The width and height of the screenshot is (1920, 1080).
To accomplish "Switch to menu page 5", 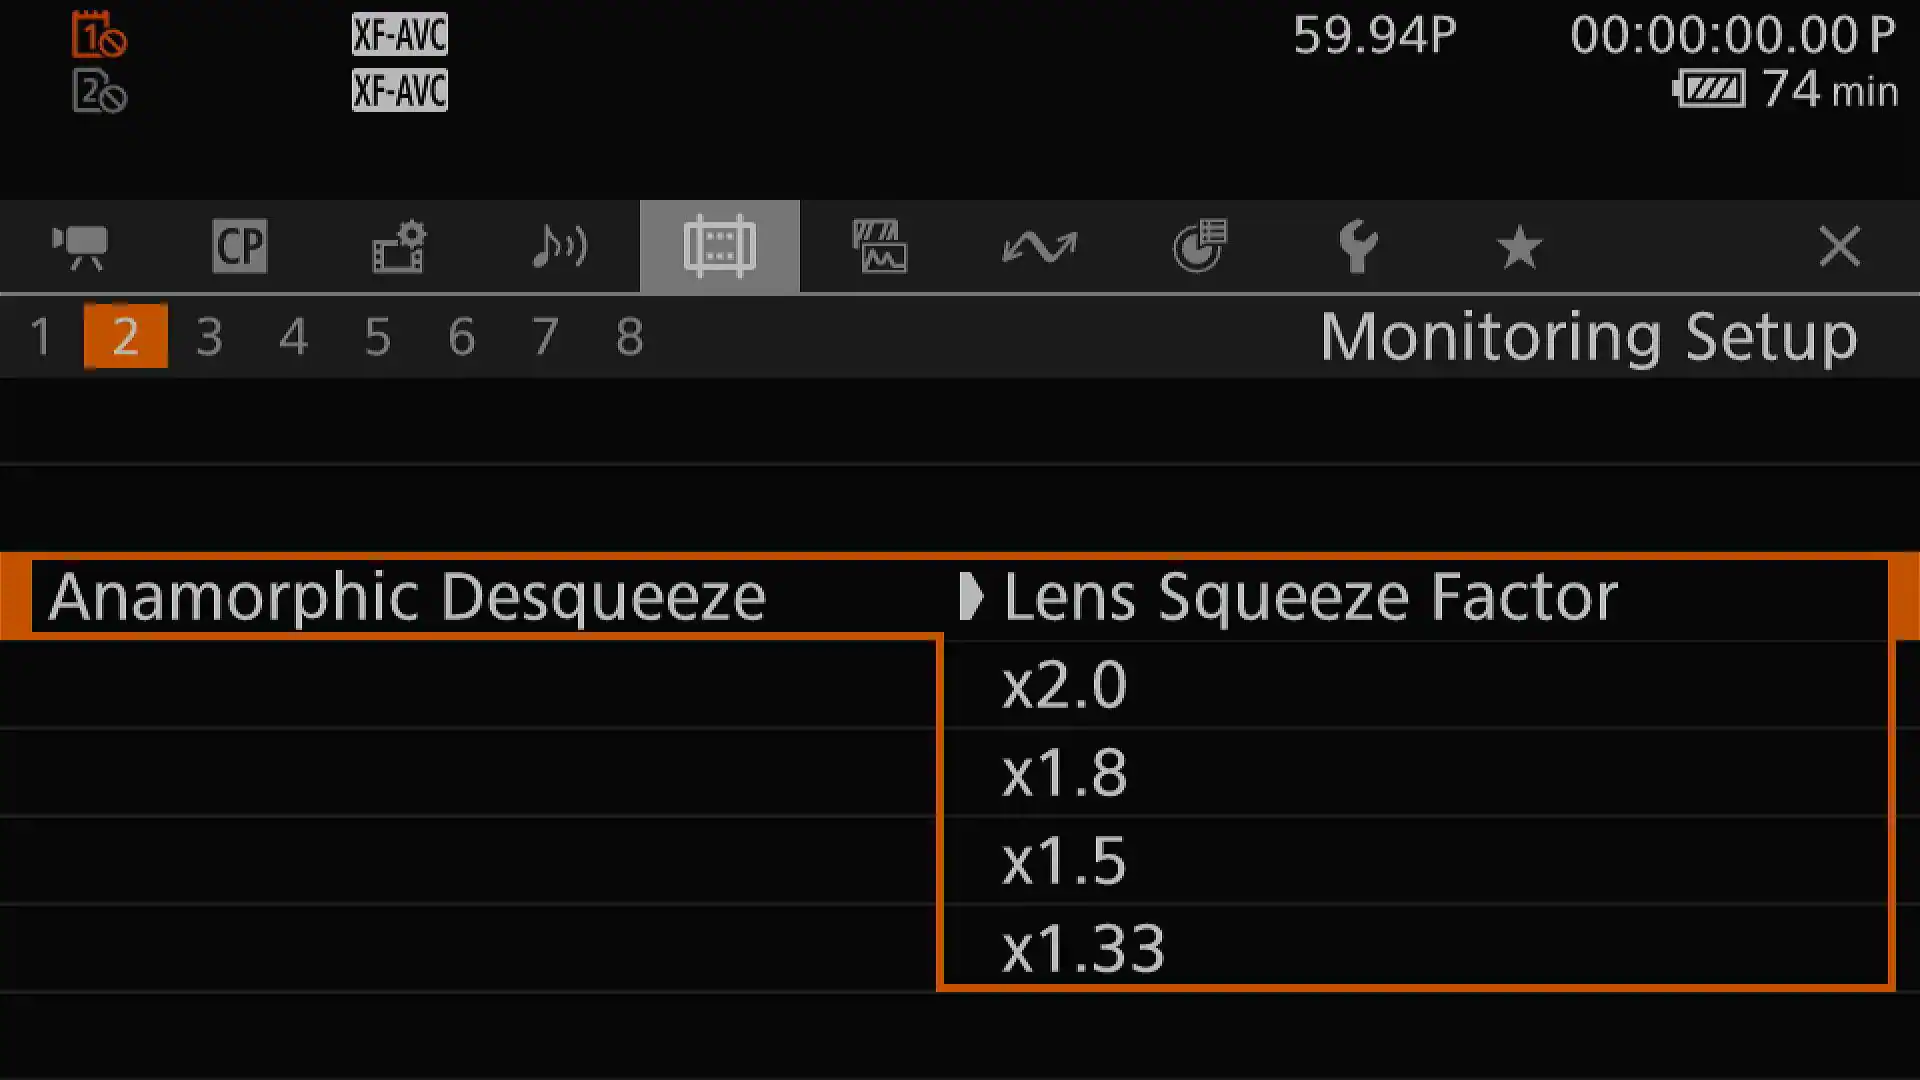I will (x=377, y=336).
